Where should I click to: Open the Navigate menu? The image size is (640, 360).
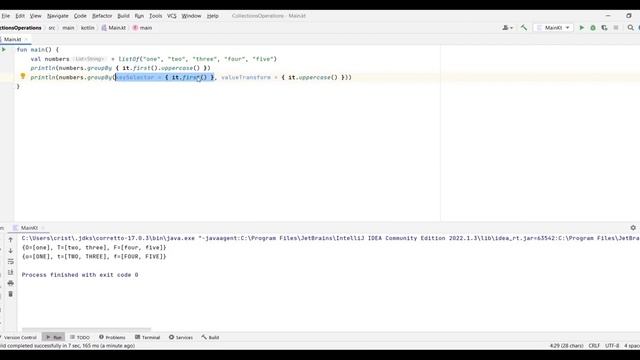(58, 16)
